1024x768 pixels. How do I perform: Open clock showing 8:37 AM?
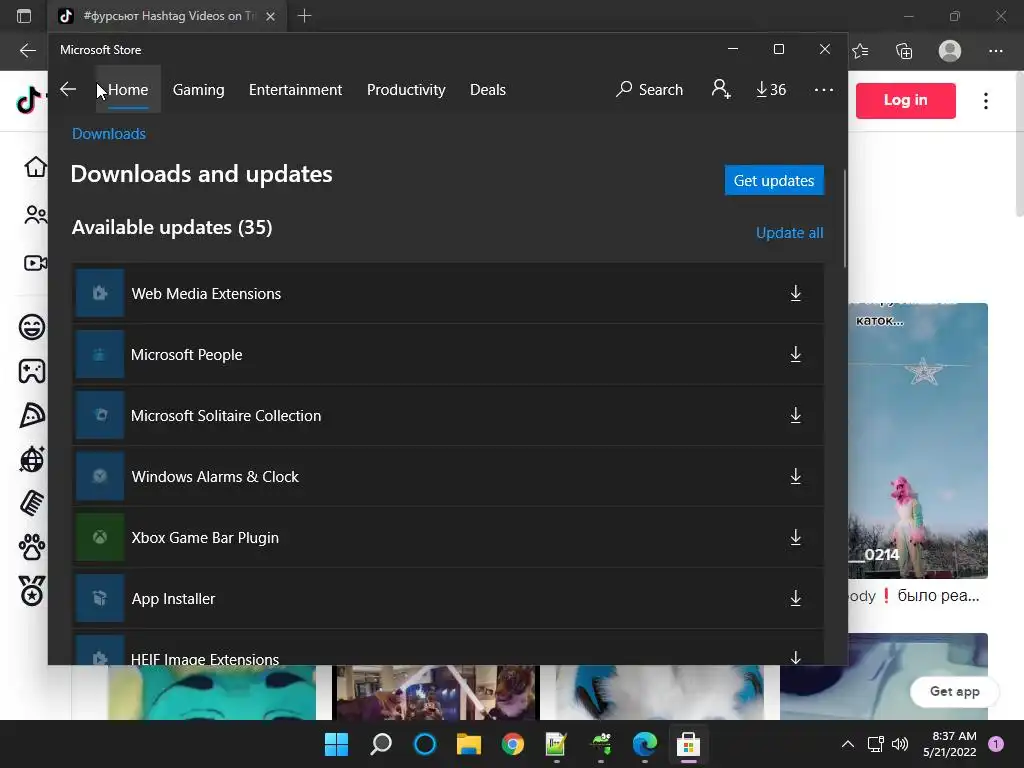pyautogui.click(x=950, y=744)
